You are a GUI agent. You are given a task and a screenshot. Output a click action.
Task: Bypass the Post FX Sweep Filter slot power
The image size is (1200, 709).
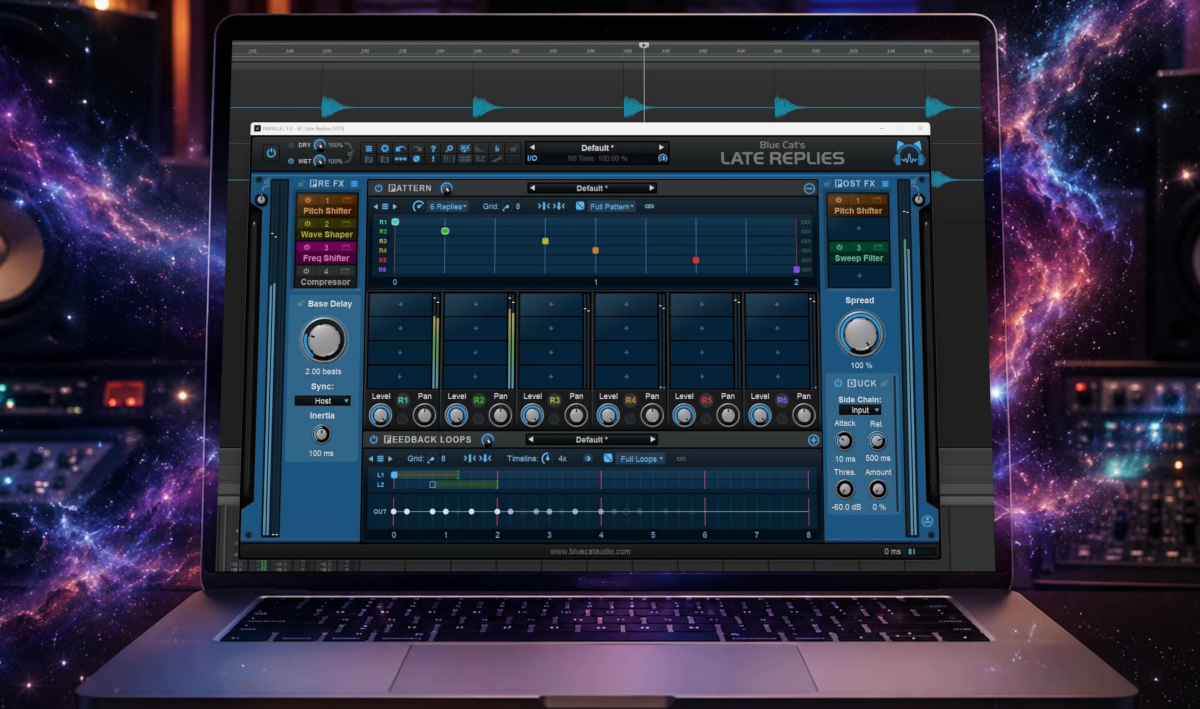pos(839,247)
